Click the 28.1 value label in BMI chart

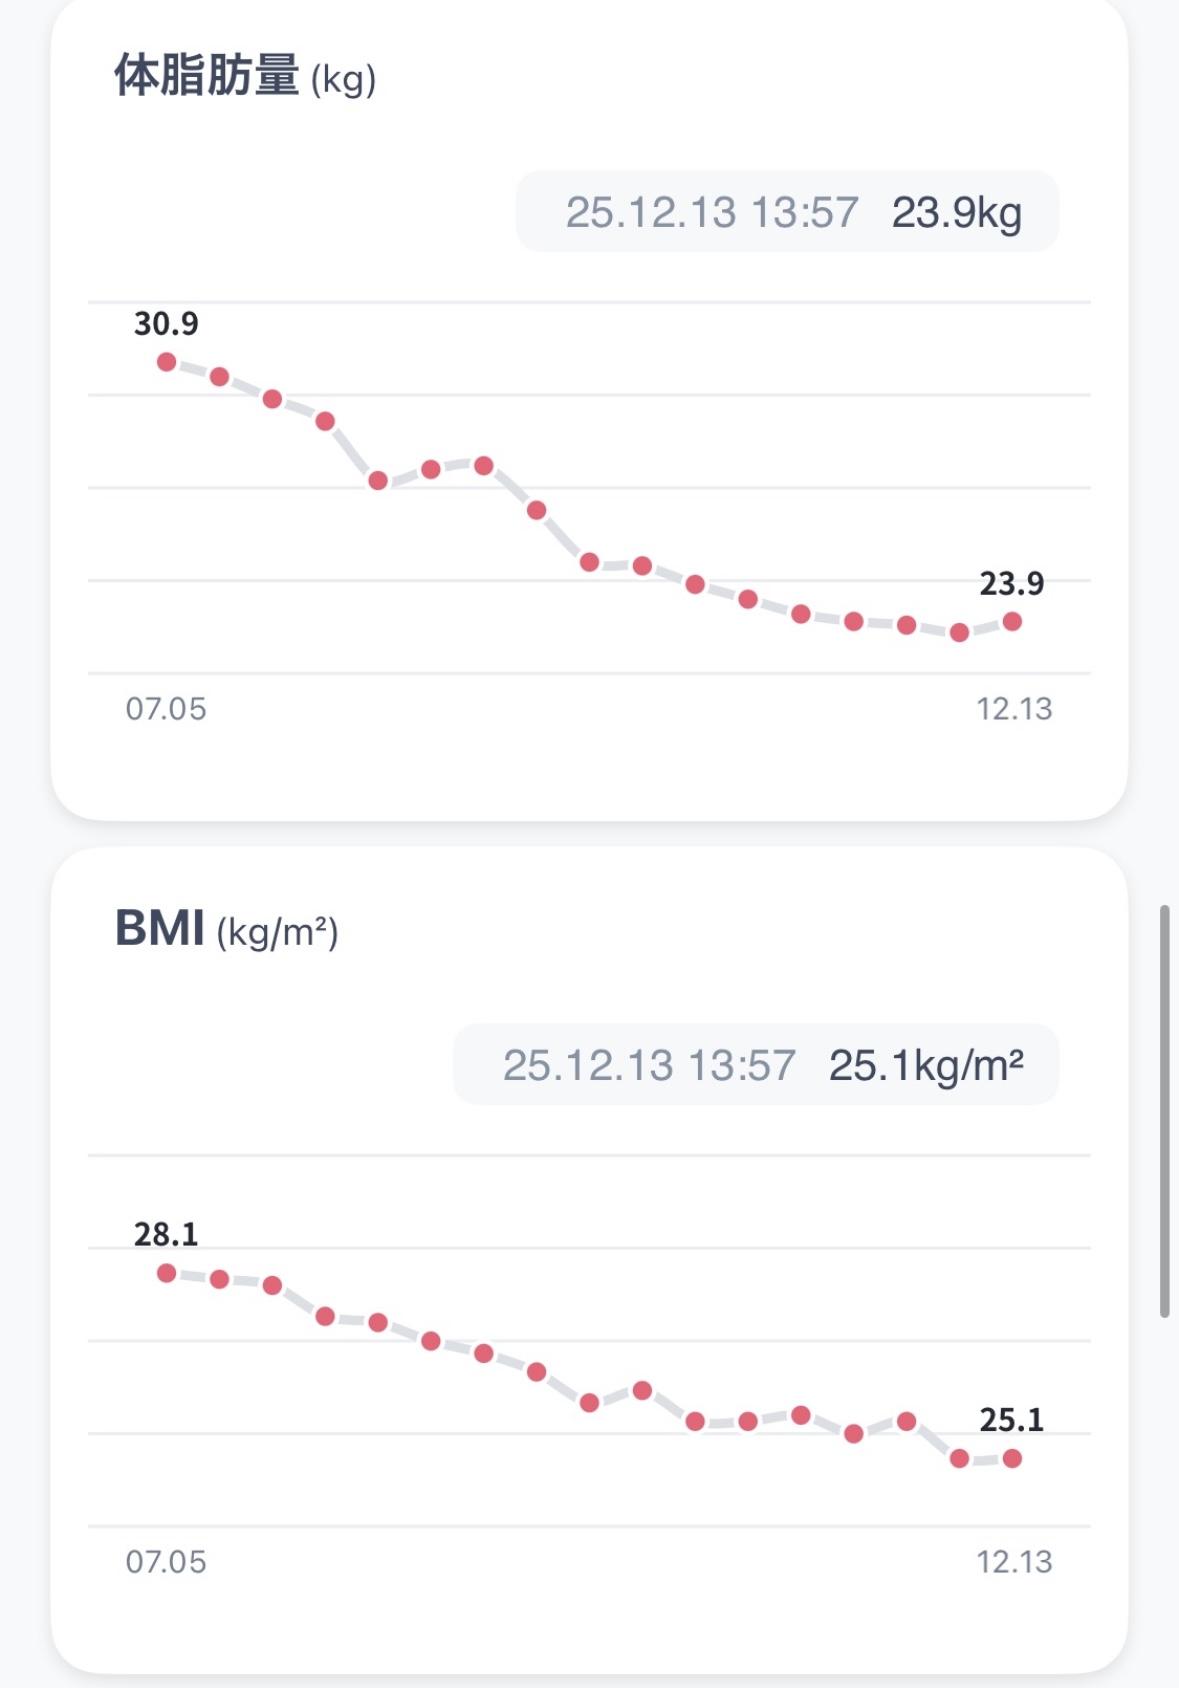166,1235
